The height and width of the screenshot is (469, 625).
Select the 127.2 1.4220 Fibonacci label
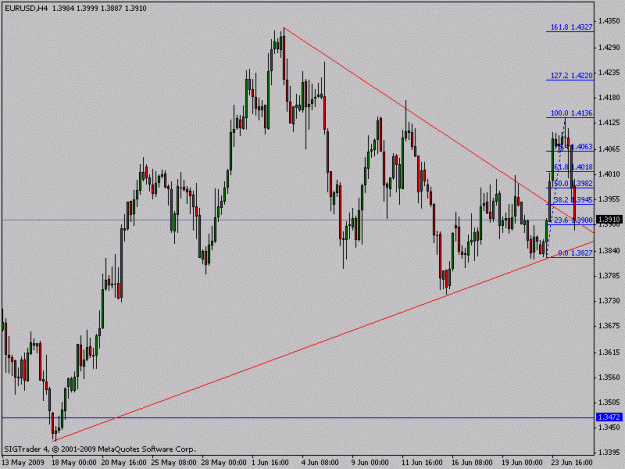tap(571, 76)
